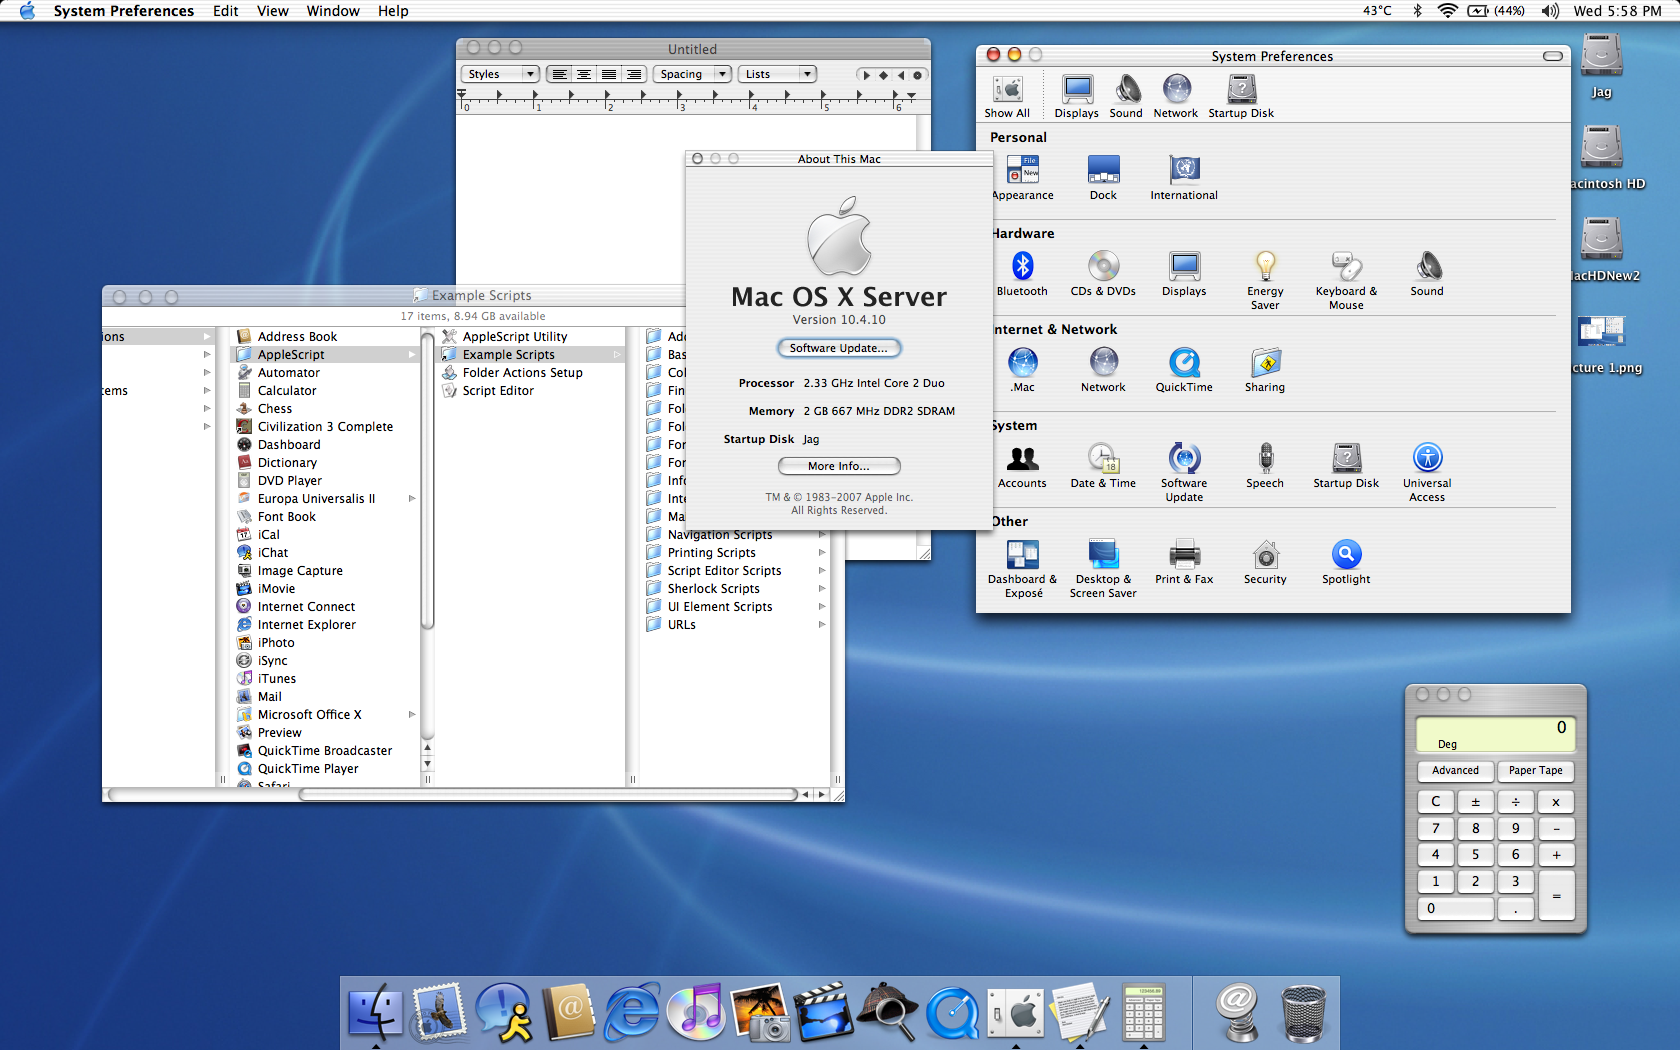The width and height of the screenshot is (1680, 1050).
Task: Select Script Editor in the Finder column
Action: (x=498, y=391)
